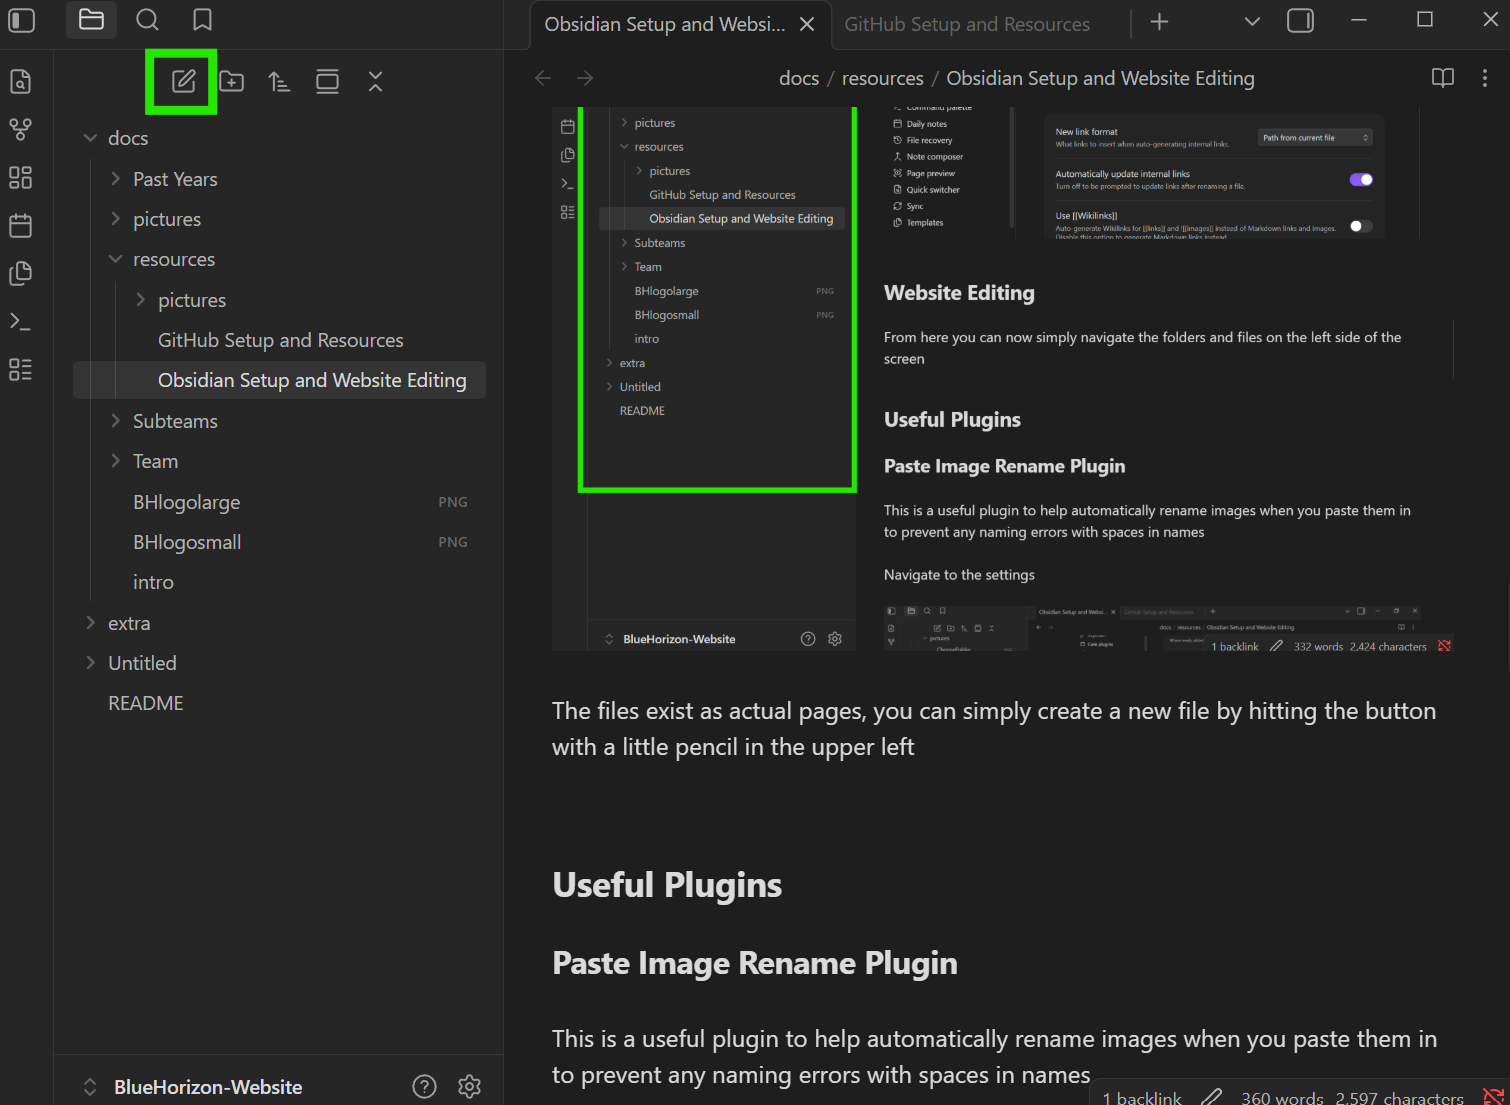The width and height of the screenshot is (1510, 1105).
Task: Insert template using the ribbon copy icon
Action: pos(20,273)
